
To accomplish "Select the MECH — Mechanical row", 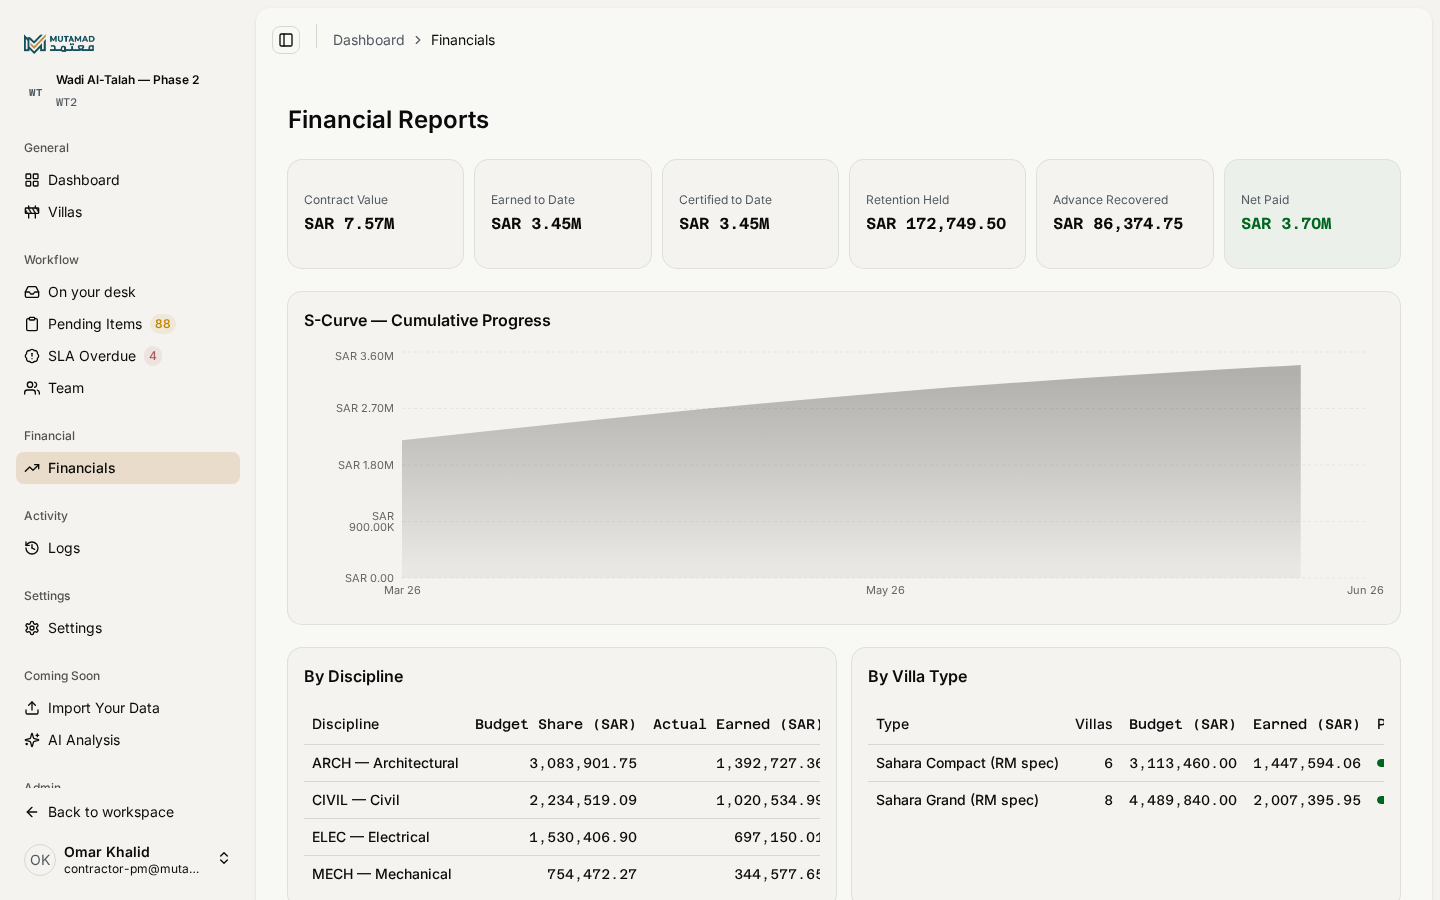I will coord(562,874).
